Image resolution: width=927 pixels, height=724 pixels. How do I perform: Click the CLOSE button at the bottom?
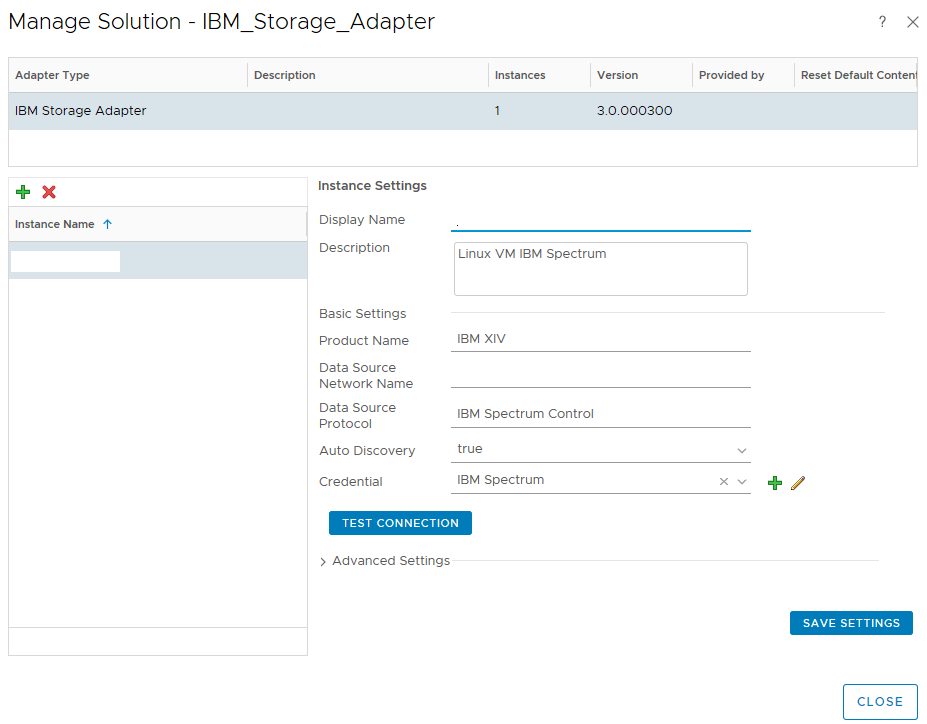(879, 701)
